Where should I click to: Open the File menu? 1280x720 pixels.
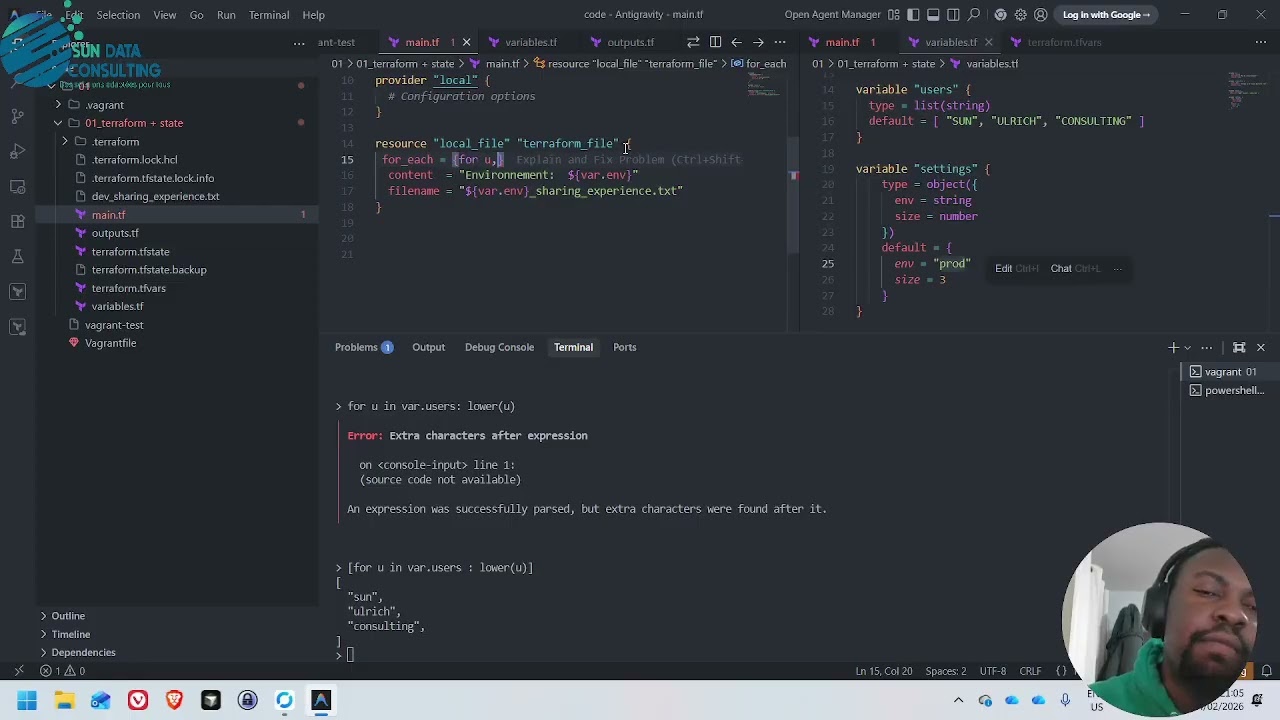(x=44, y=15)
